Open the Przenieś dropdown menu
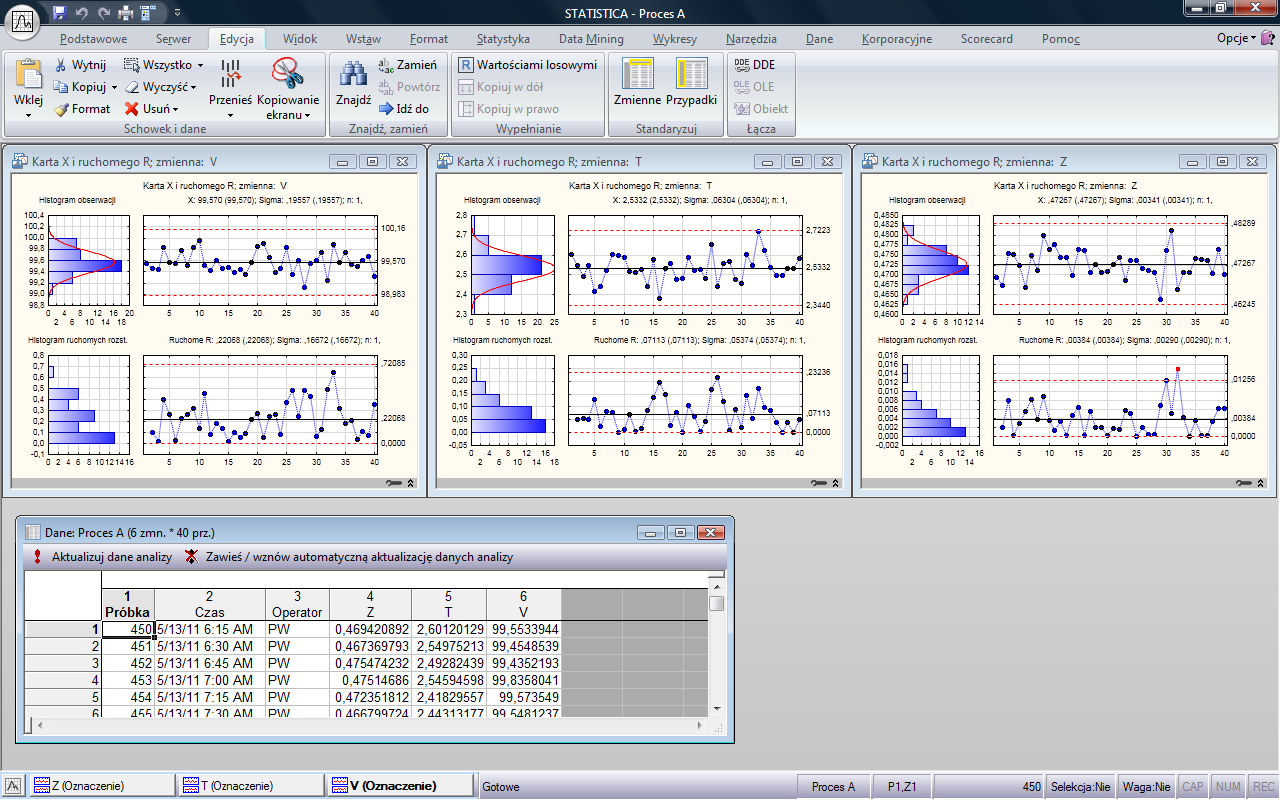The image size is (1280, 800). (230, 115)
